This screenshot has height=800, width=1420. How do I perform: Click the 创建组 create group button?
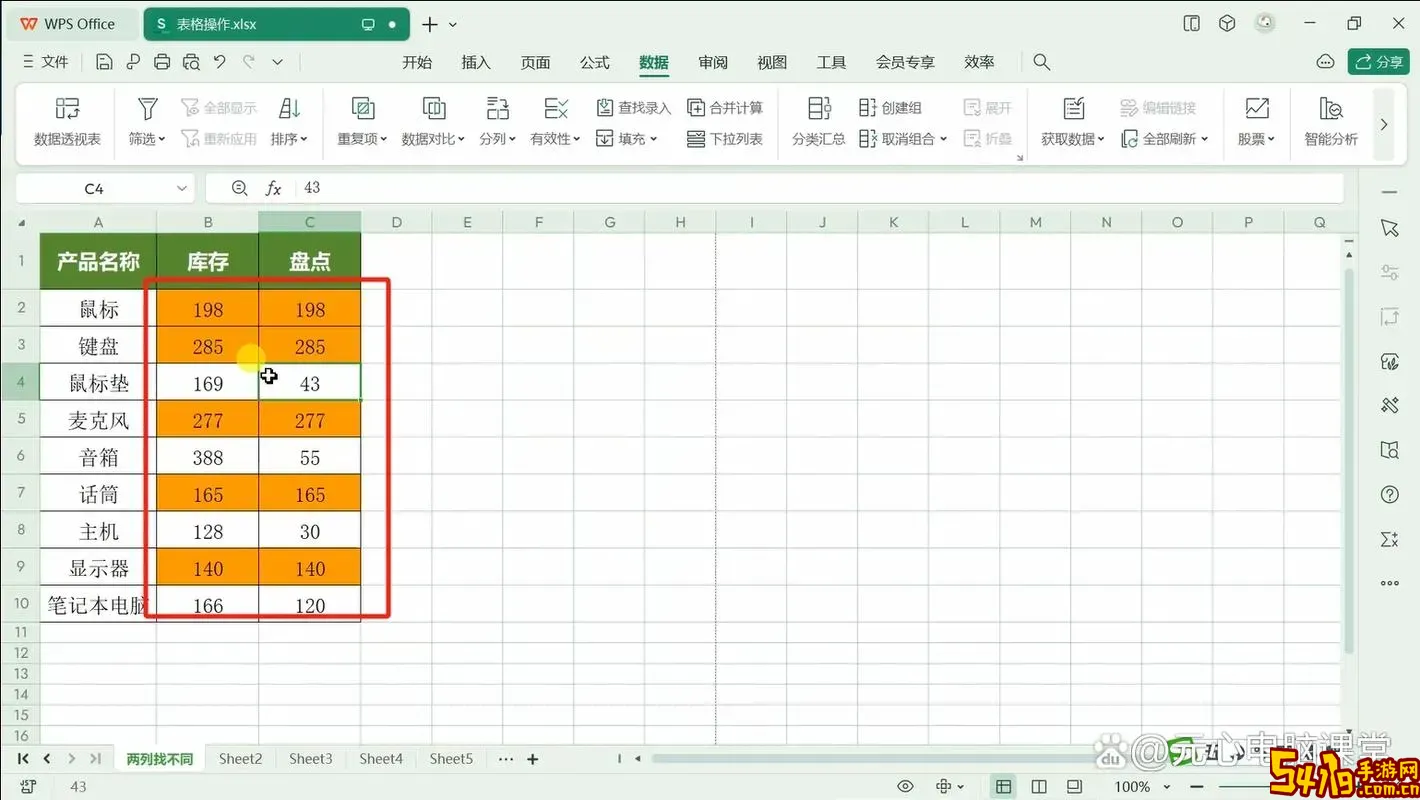pos(890,107)
